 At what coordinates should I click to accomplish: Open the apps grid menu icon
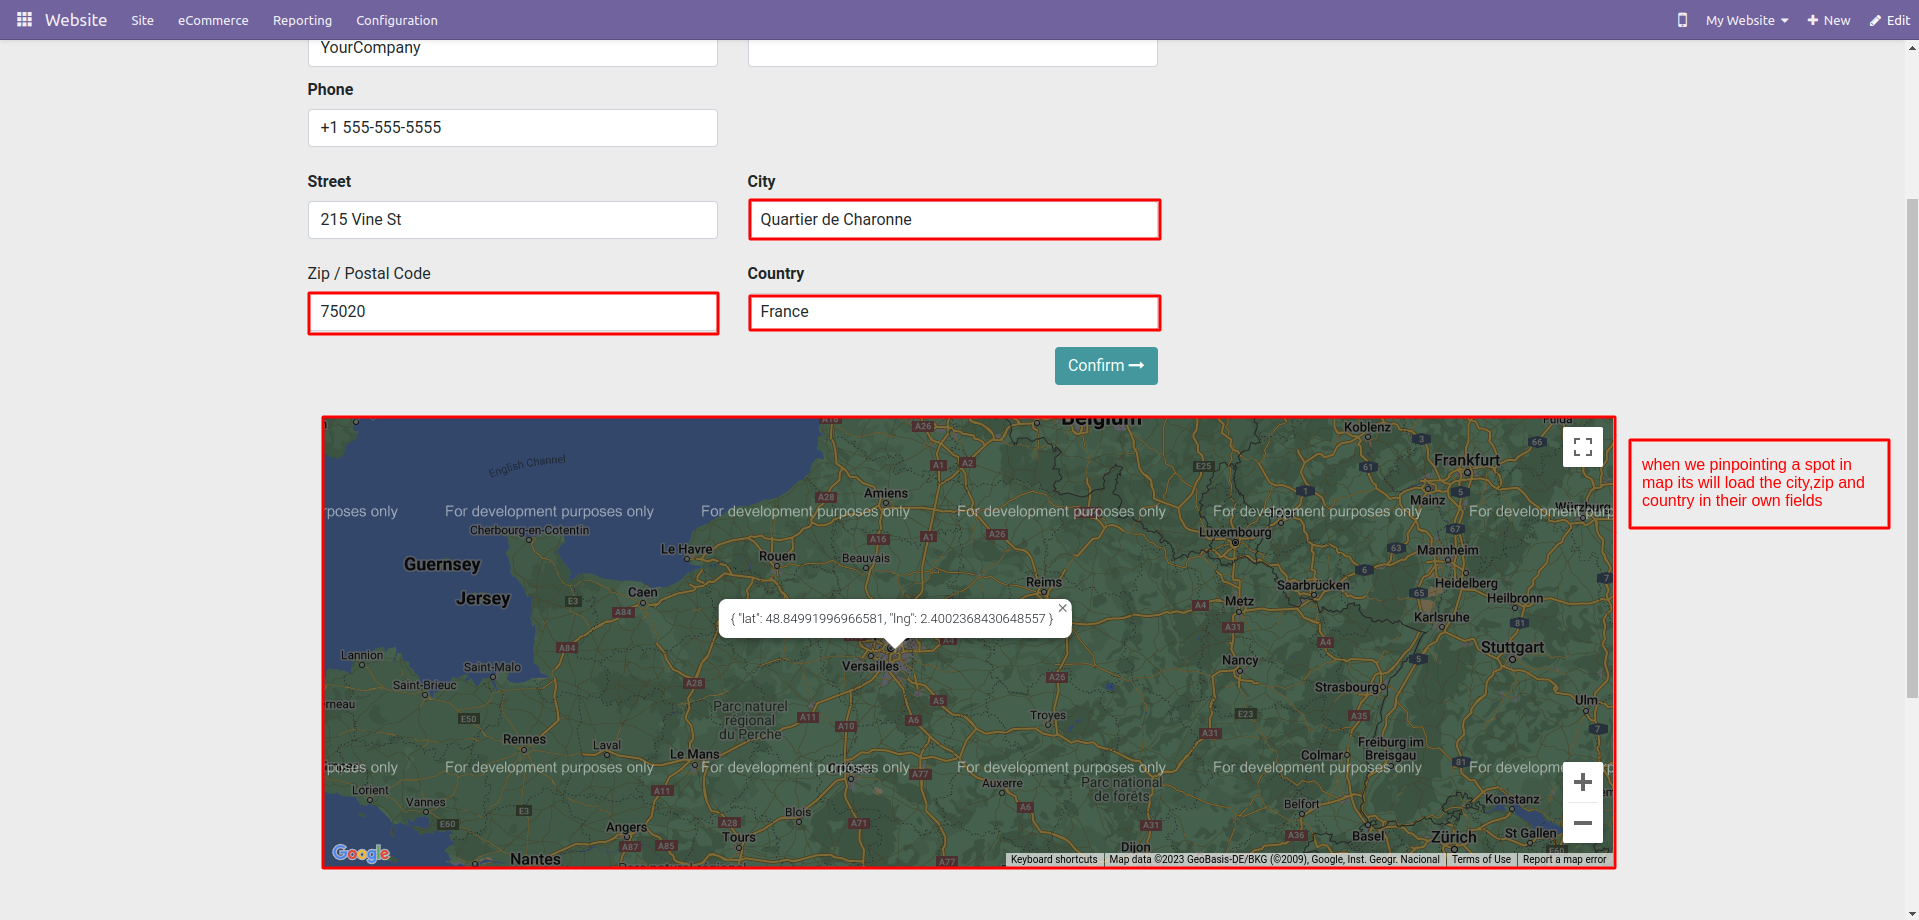[x=24, y=20]
